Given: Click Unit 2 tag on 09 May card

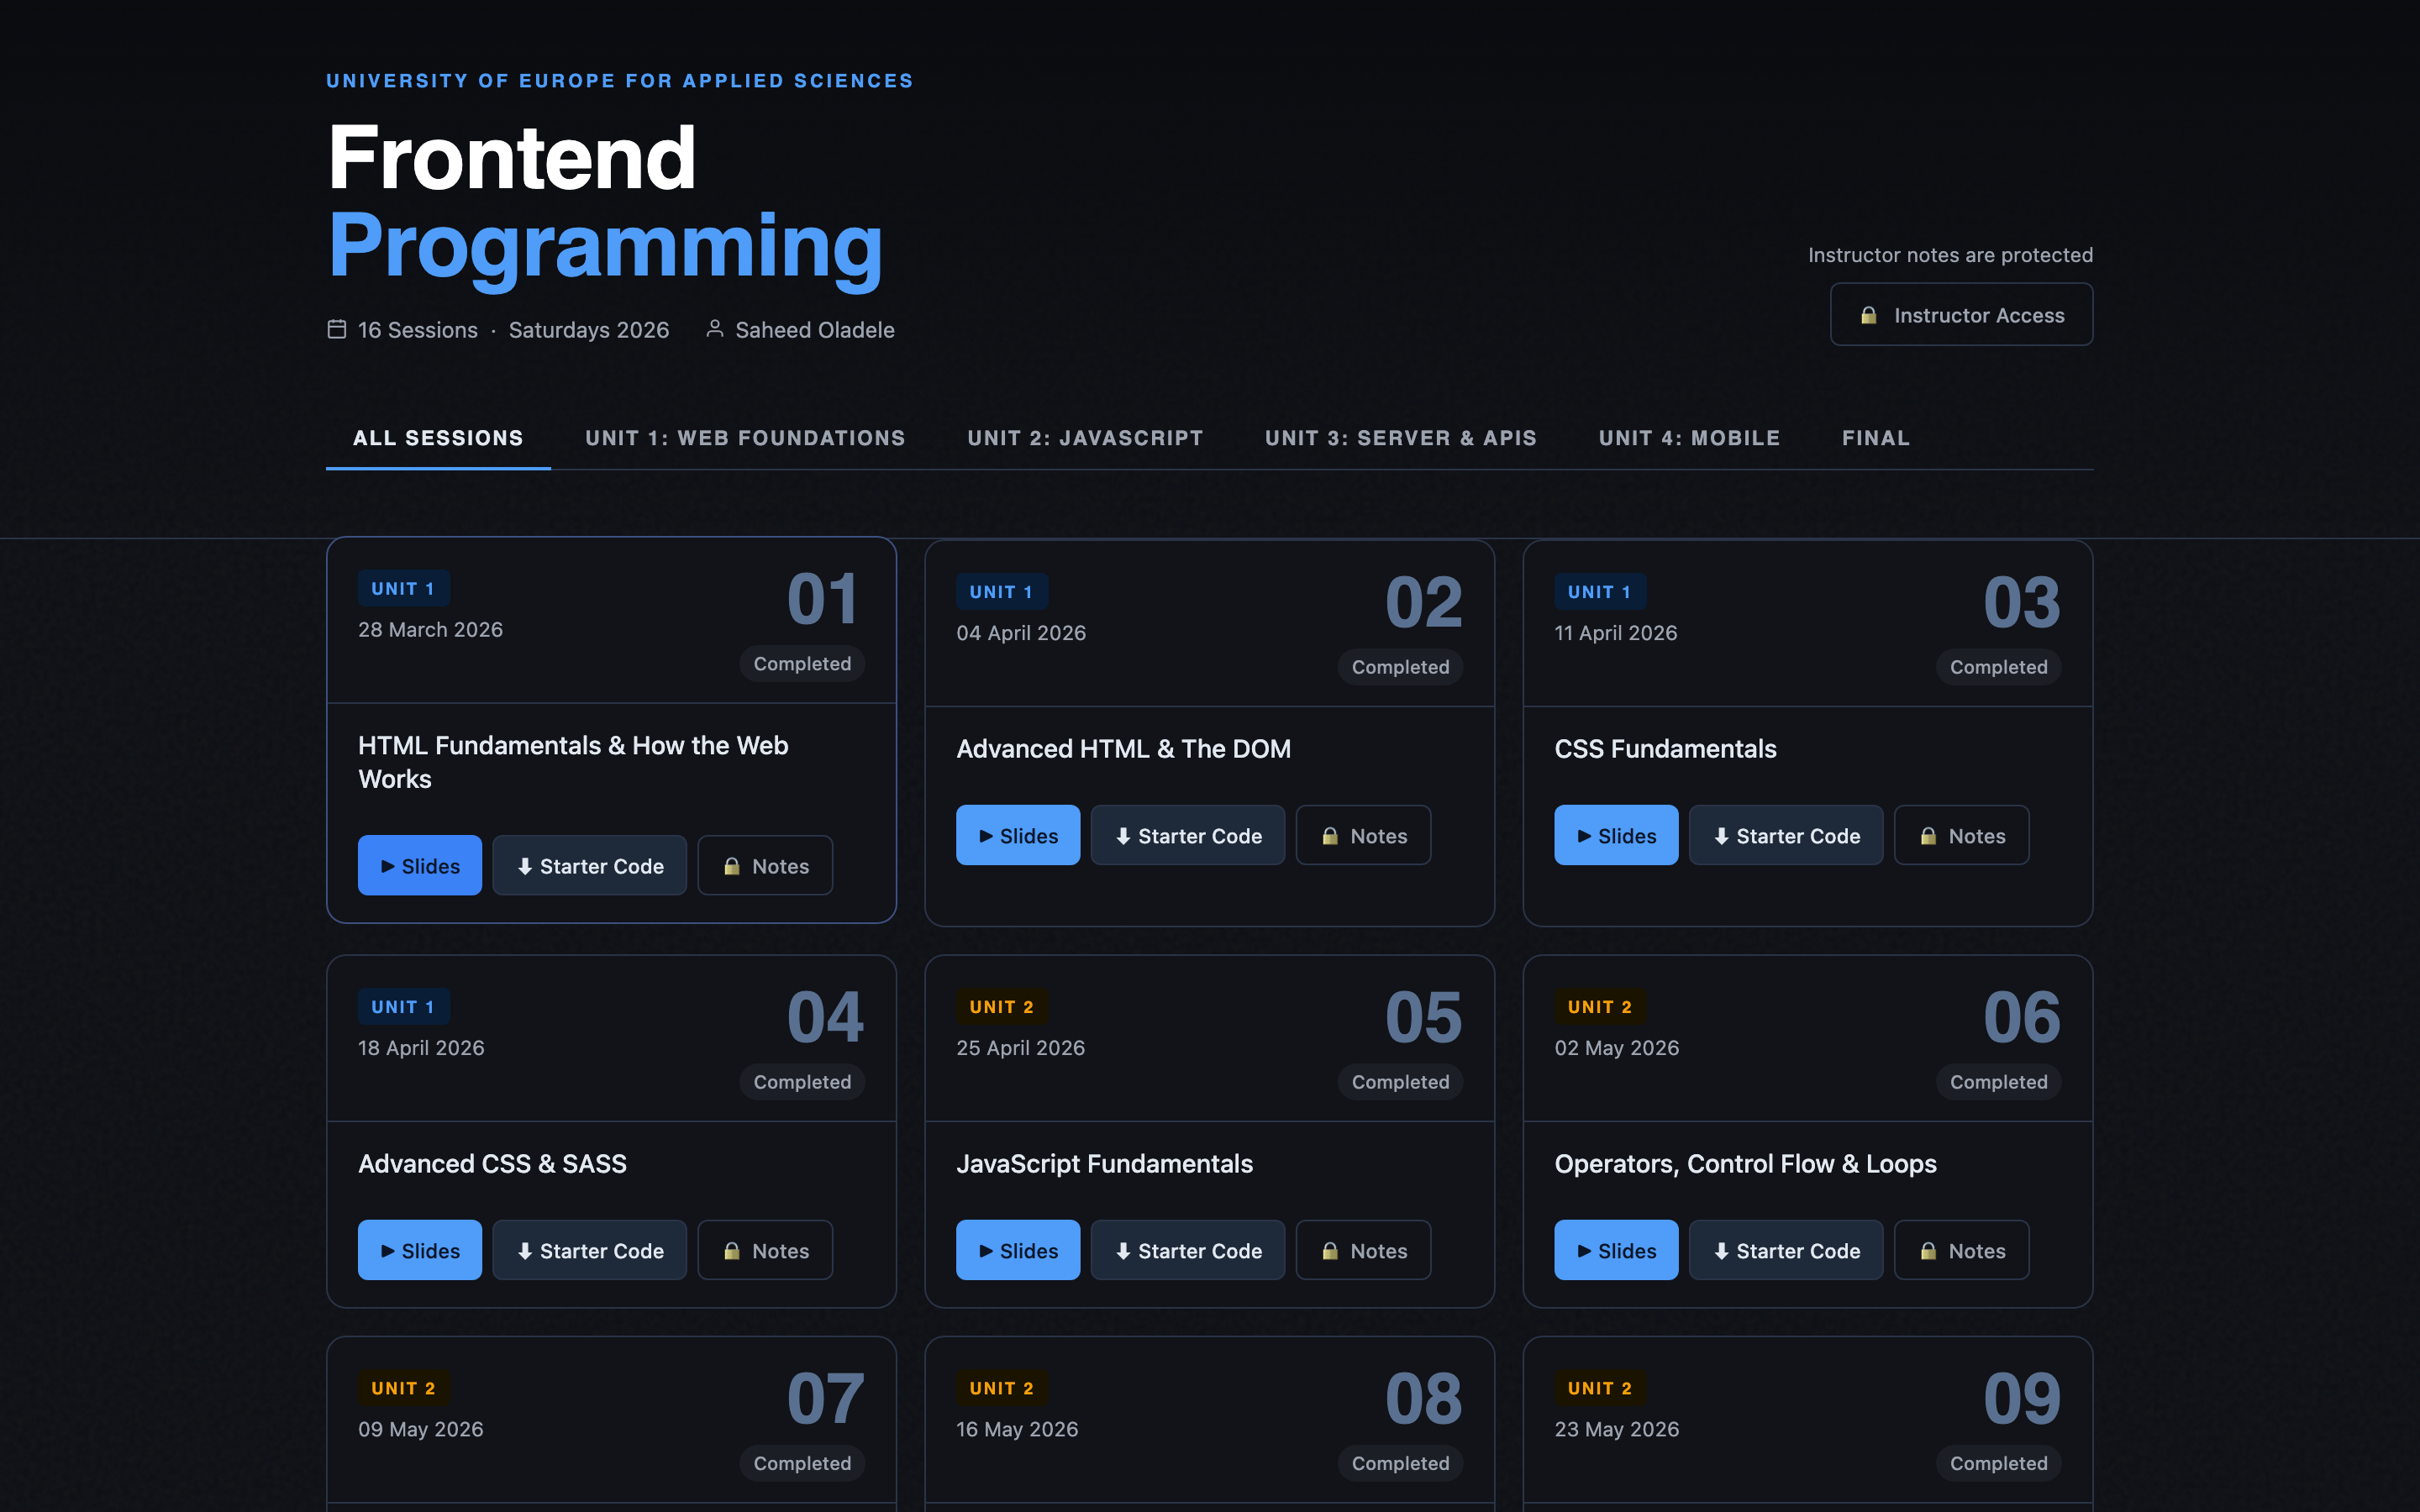Looking at the screenshot, I should pyautogui.click(x=403, y=1388).
